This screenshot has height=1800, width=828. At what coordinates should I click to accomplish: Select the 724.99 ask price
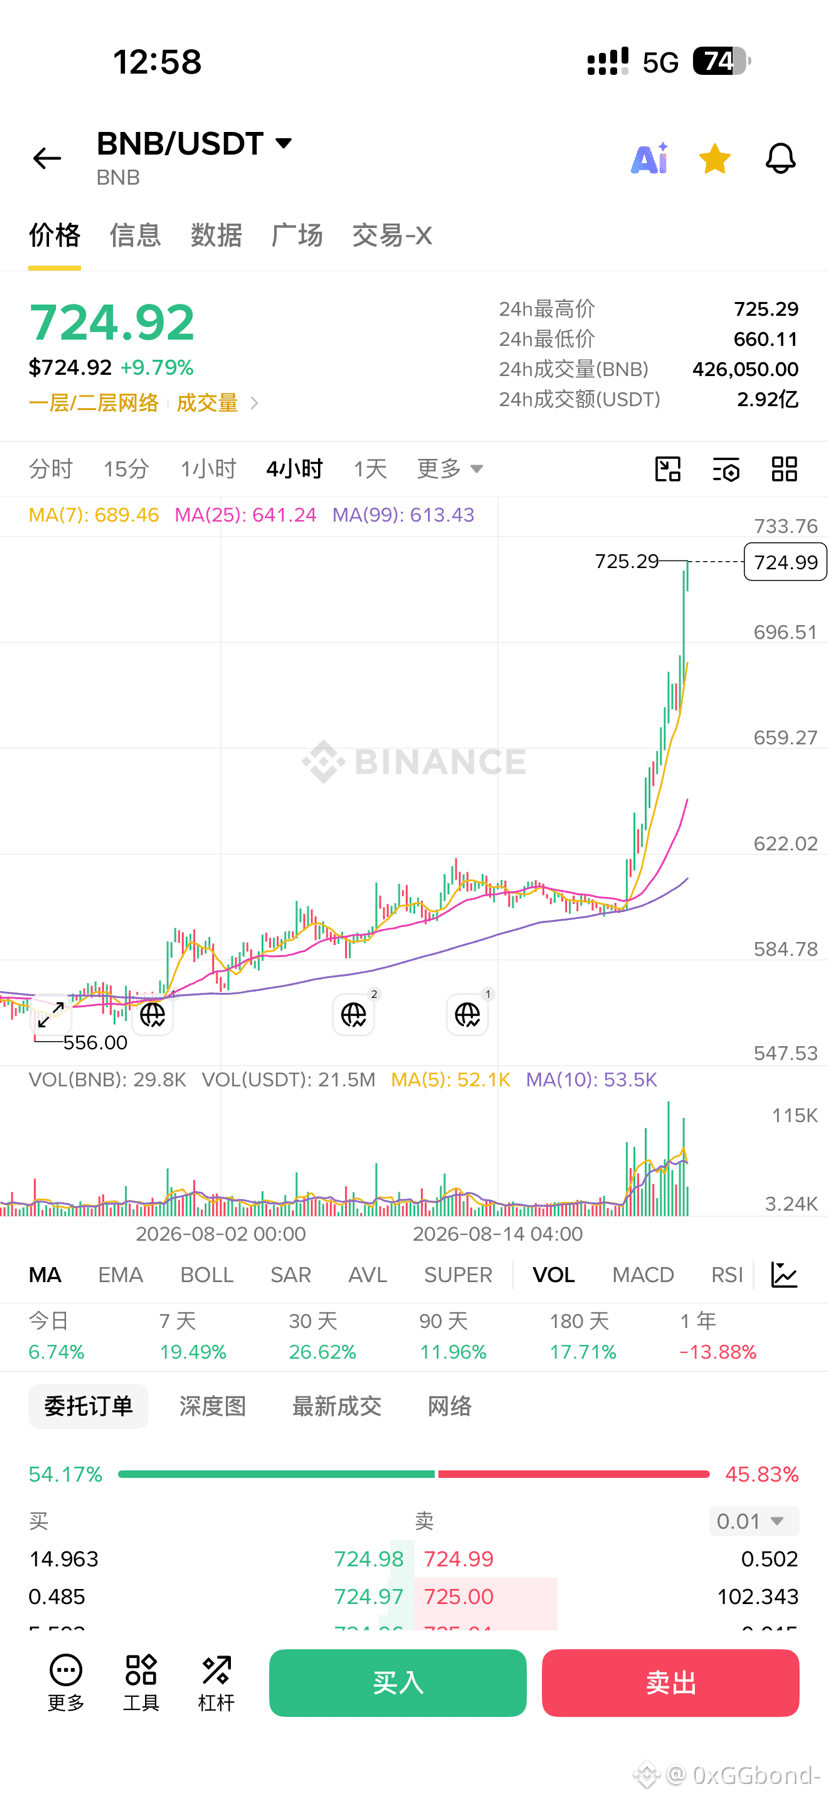[459, 1559]
